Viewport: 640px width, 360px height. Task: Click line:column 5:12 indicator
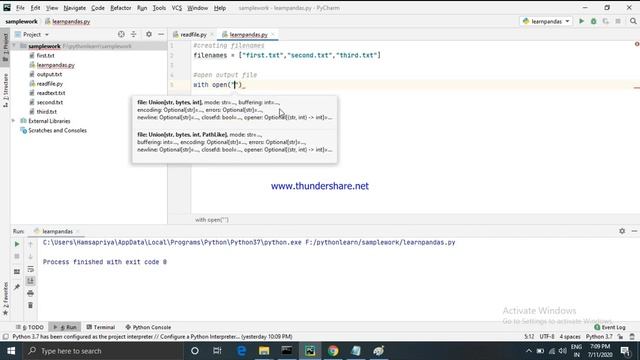tap(529, 337)
